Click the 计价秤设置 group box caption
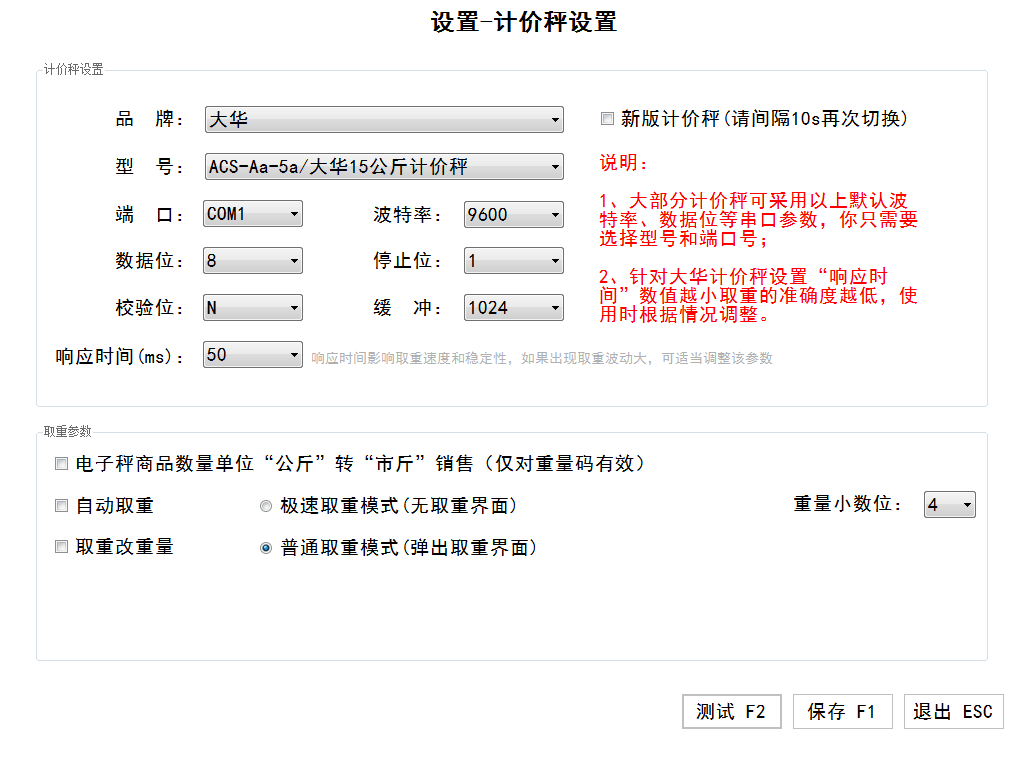Viewport: 1024px width, 768px height. point(73,69)
